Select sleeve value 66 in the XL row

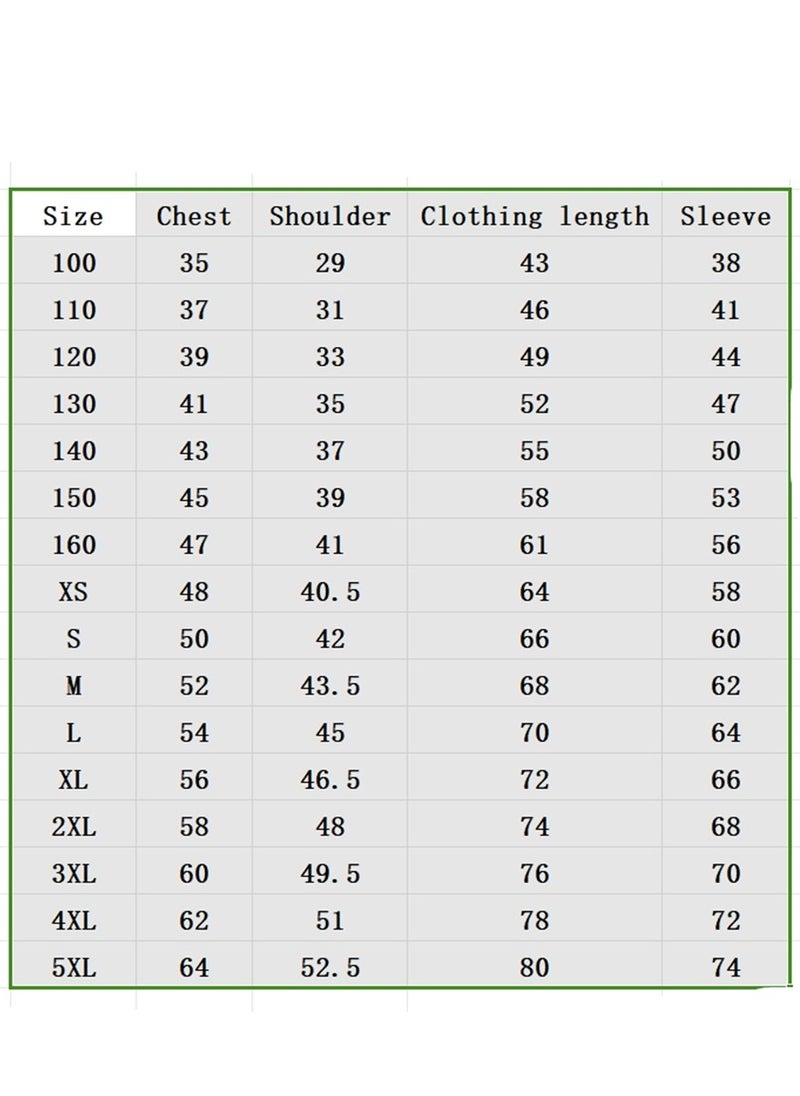click(725, 777)
